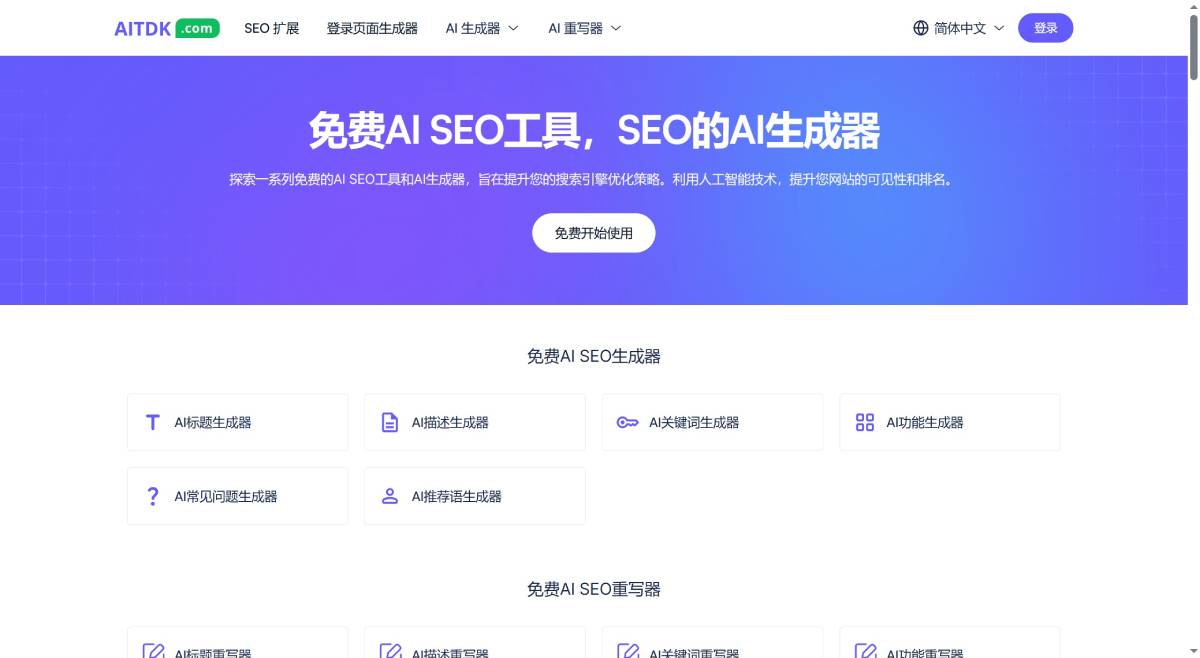The image size is (1200, 658).
Task: Click the edit icon for AI关键词重写器
Action: pyautogui.click(x=627, y=651)
